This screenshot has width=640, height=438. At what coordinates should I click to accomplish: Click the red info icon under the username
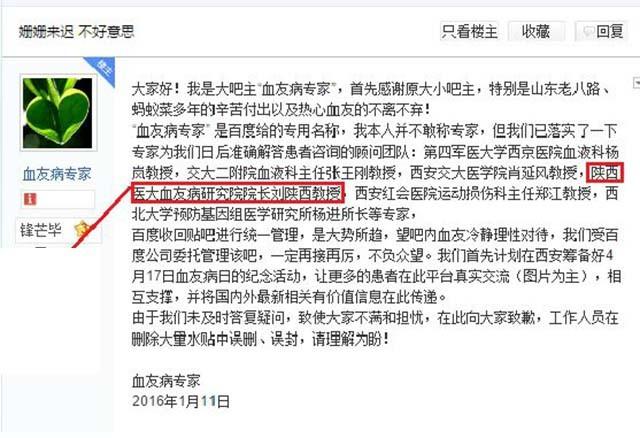[x=30, y=199]
